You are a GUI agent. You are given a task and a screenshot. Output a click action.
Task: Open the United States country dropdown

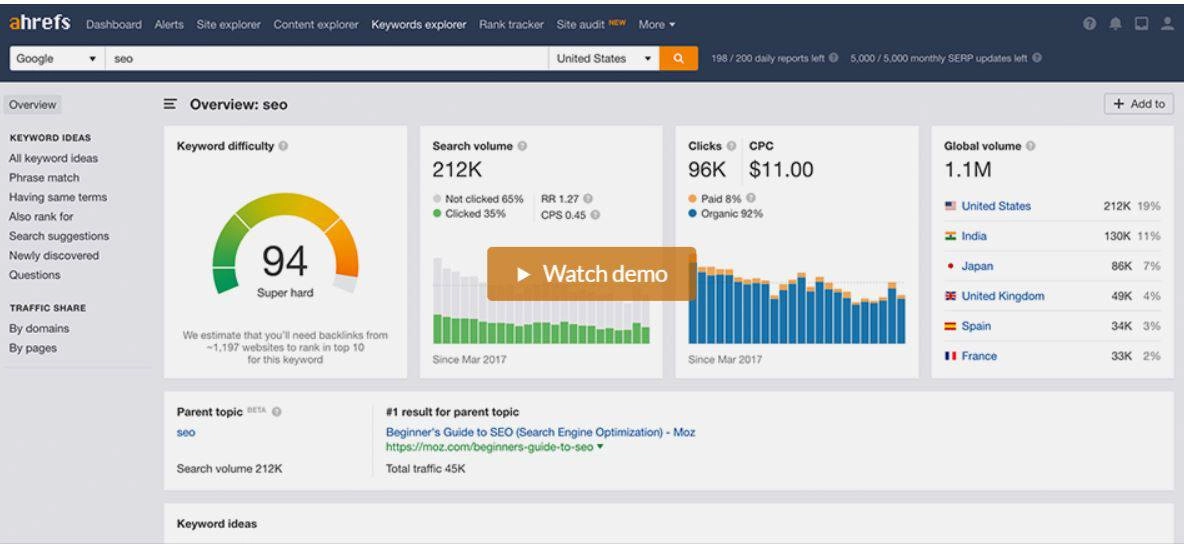(604, 58)
